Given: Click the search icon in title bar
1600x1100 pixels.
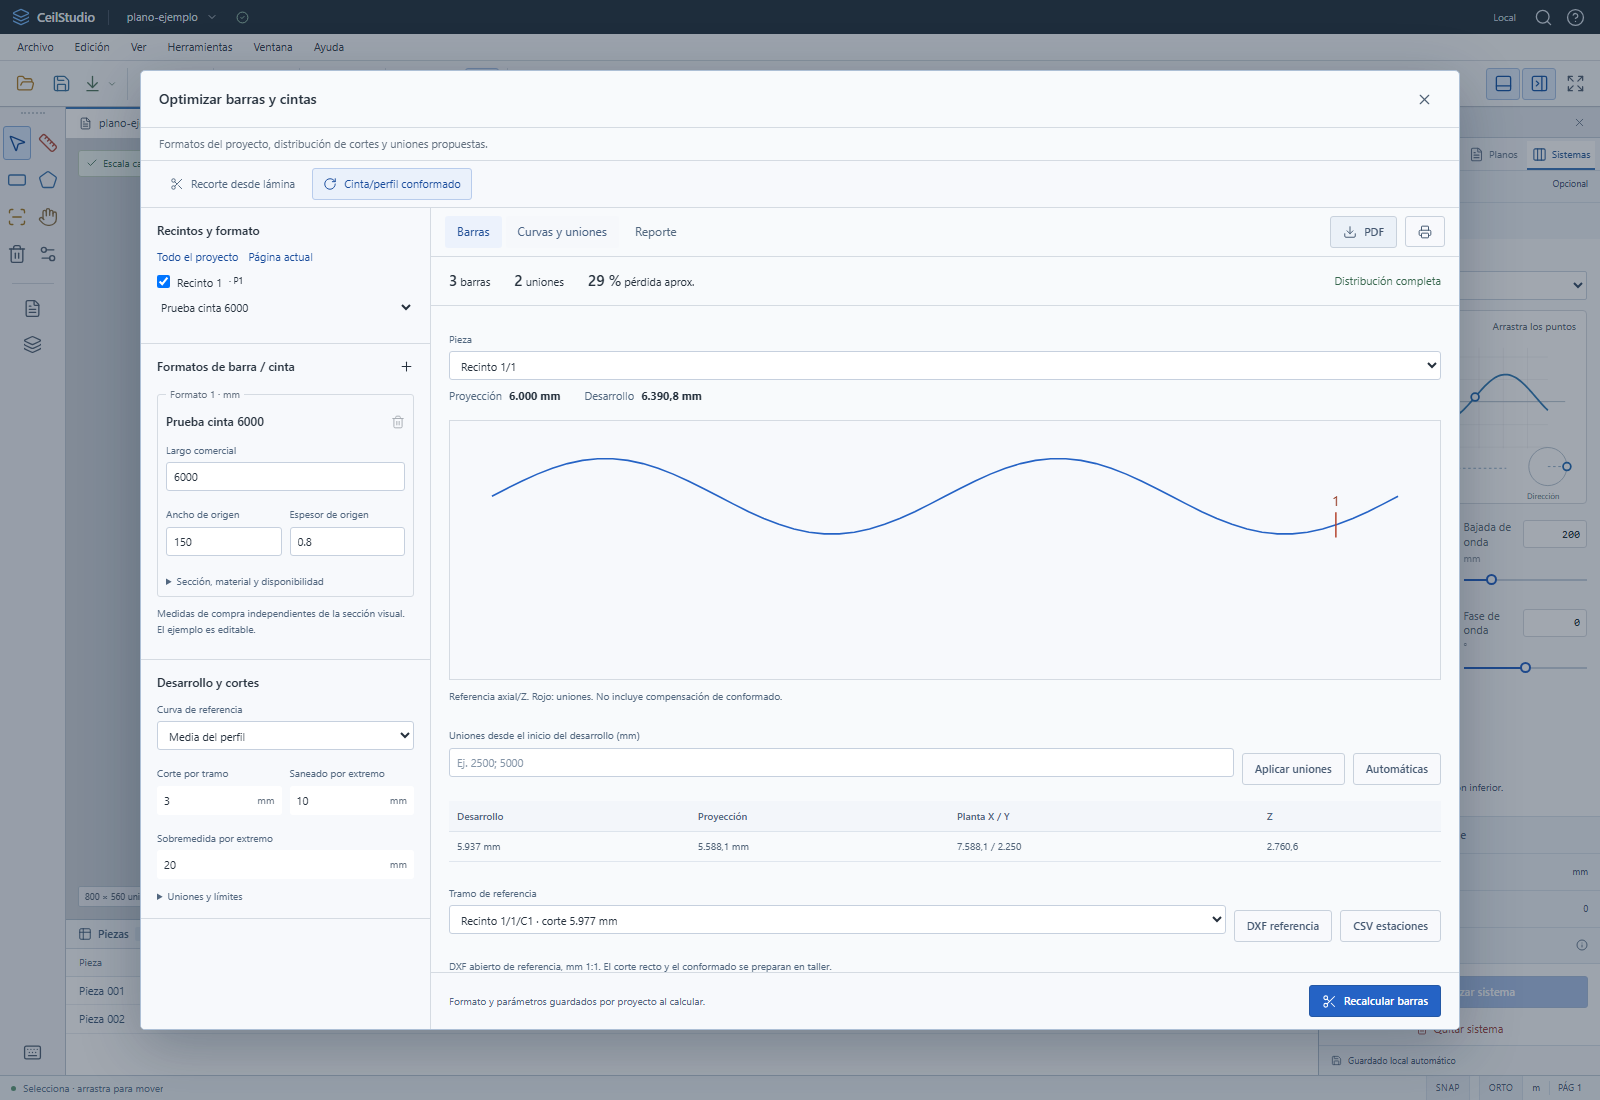Looking at the screenshot, I should pos(1543,17).
